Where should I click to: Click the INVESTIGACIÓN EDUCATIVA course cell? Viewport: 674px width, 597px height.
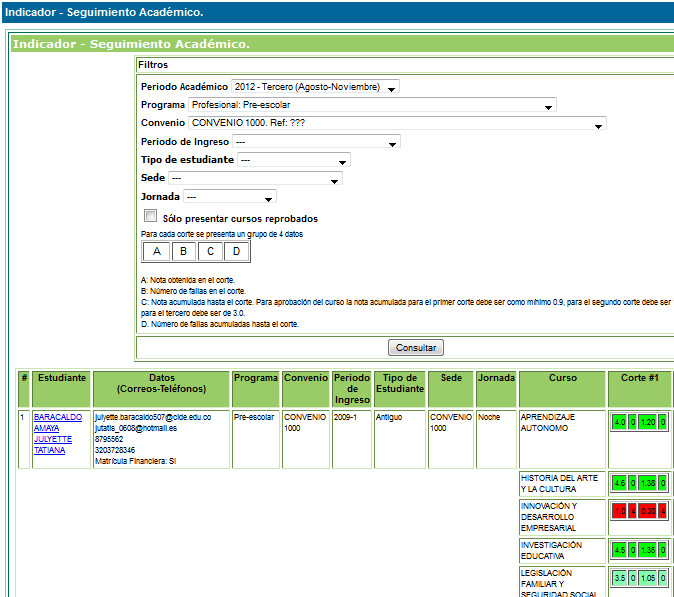pyautogui.click(x=562, y=551)
